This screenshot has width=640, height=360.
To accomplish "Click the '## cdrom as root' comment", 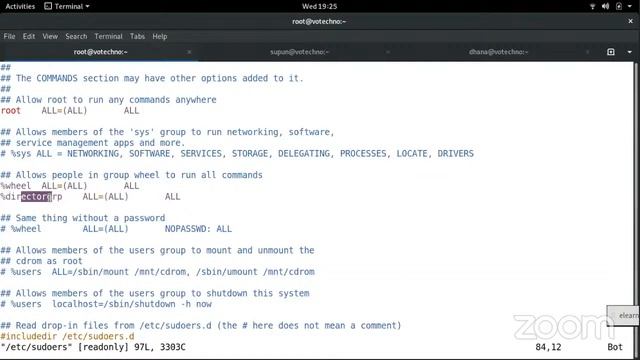I will (x=42, y=261).
